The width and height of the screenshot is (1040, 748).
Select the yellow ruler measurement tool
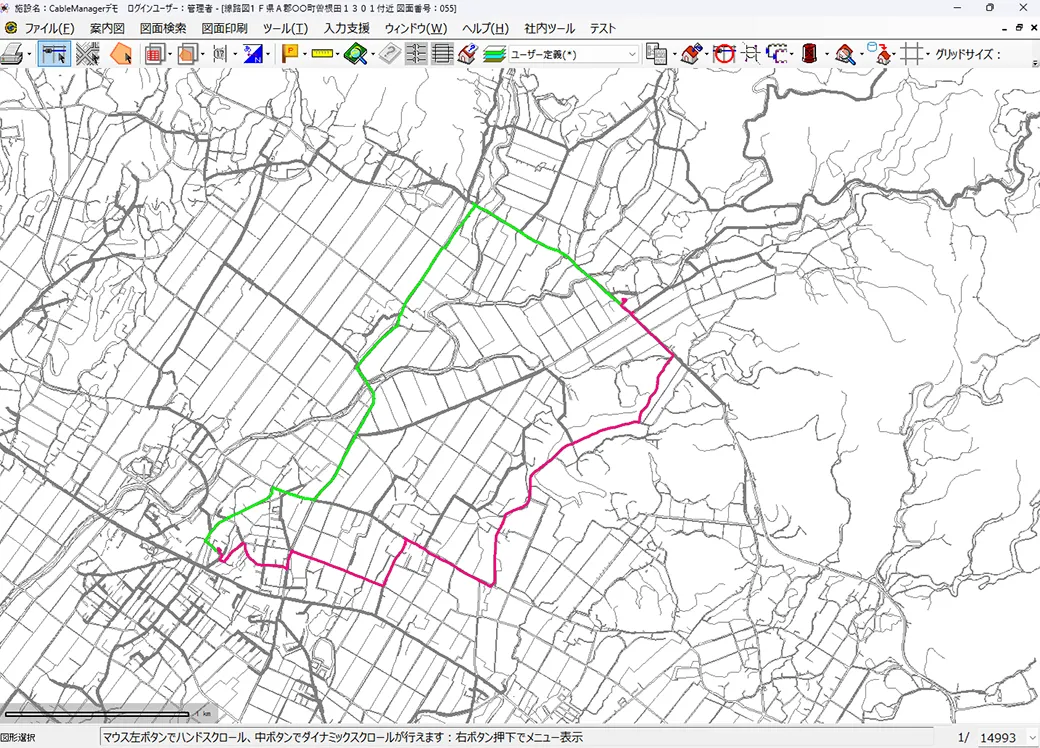tap(322, 54)
